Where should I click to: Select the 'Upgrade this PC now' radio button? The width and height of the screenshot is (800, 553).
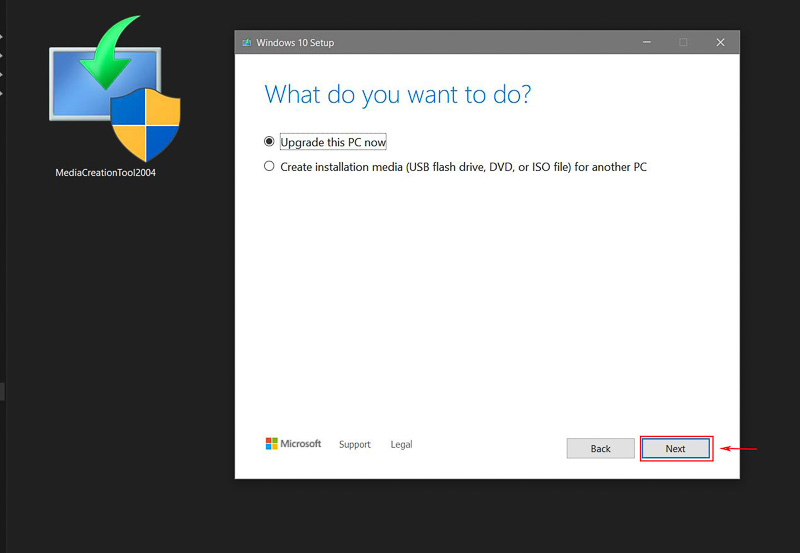tap(269, 142)
